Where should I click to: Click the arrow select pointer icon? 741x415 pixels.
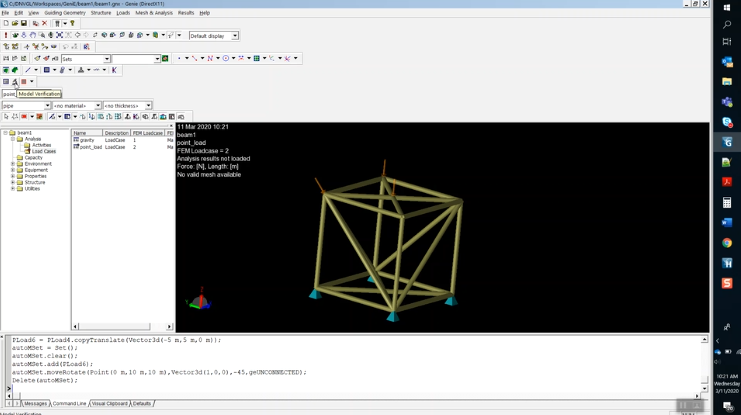point(6,116)
